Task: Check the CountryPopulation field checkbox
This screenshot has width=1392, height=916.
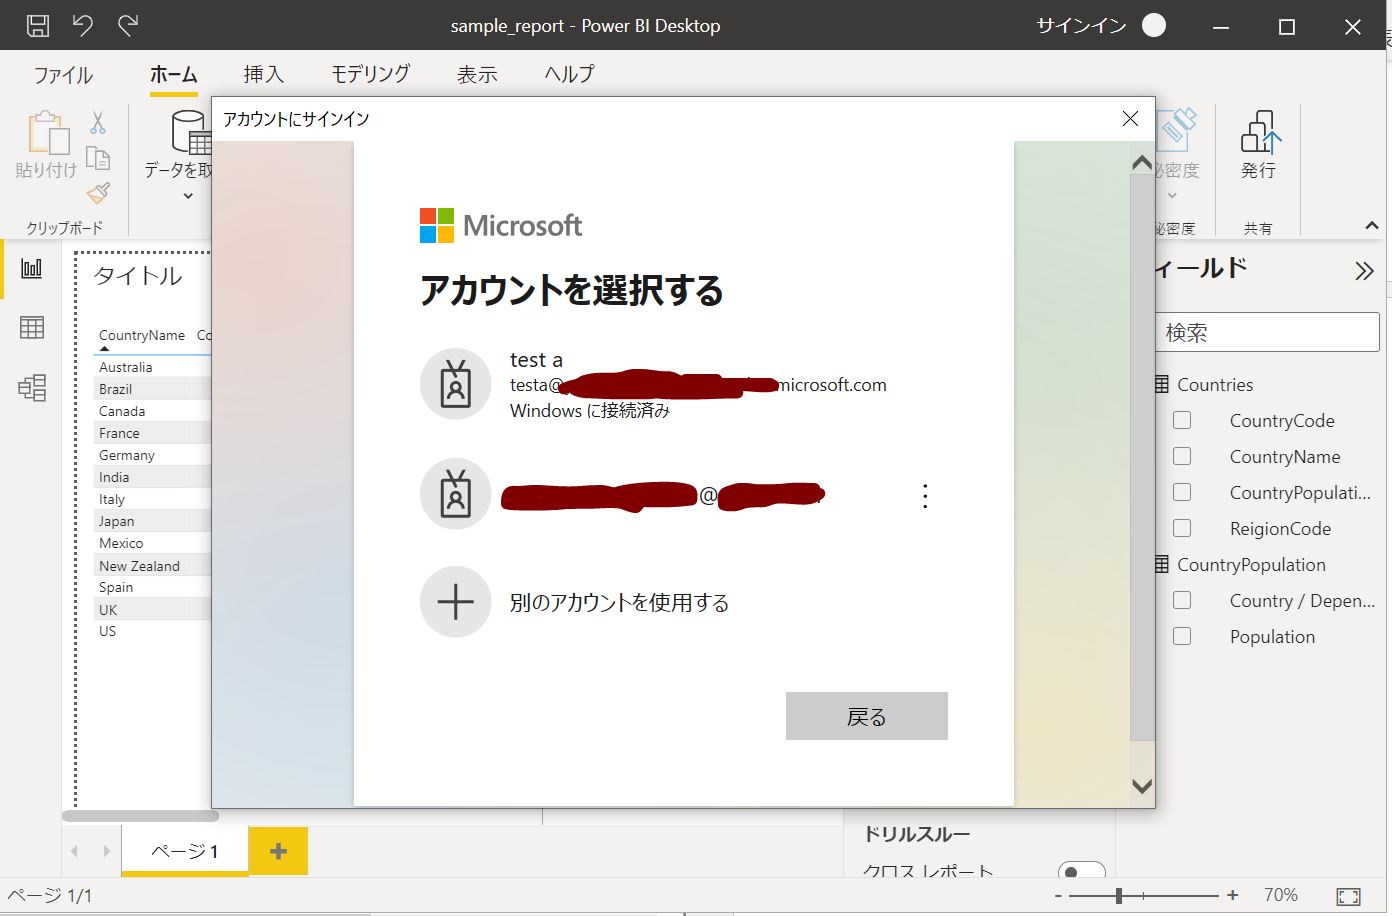Action: pyautogui.click(x=1182, y=492)
